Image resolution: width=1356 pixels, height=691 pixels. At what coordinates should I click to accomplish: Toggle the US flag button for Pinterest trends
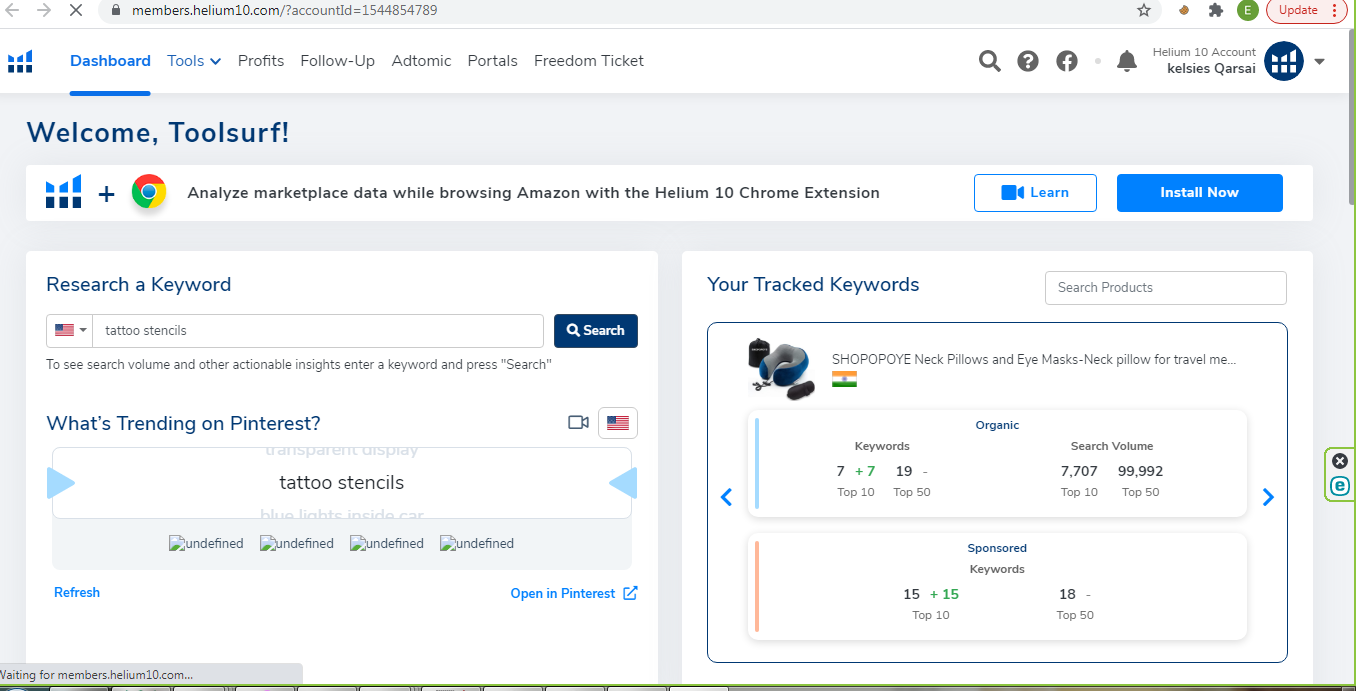click(617, 423)
